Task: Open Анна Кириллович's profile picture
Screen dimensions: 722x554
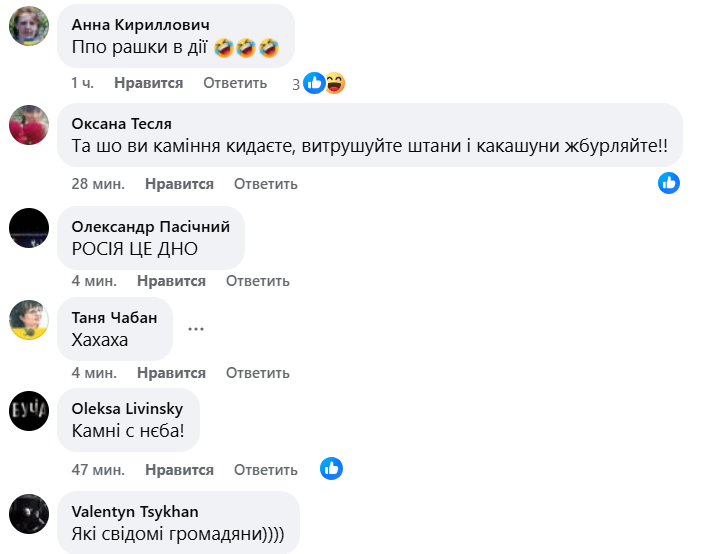Action: point(29,27)
